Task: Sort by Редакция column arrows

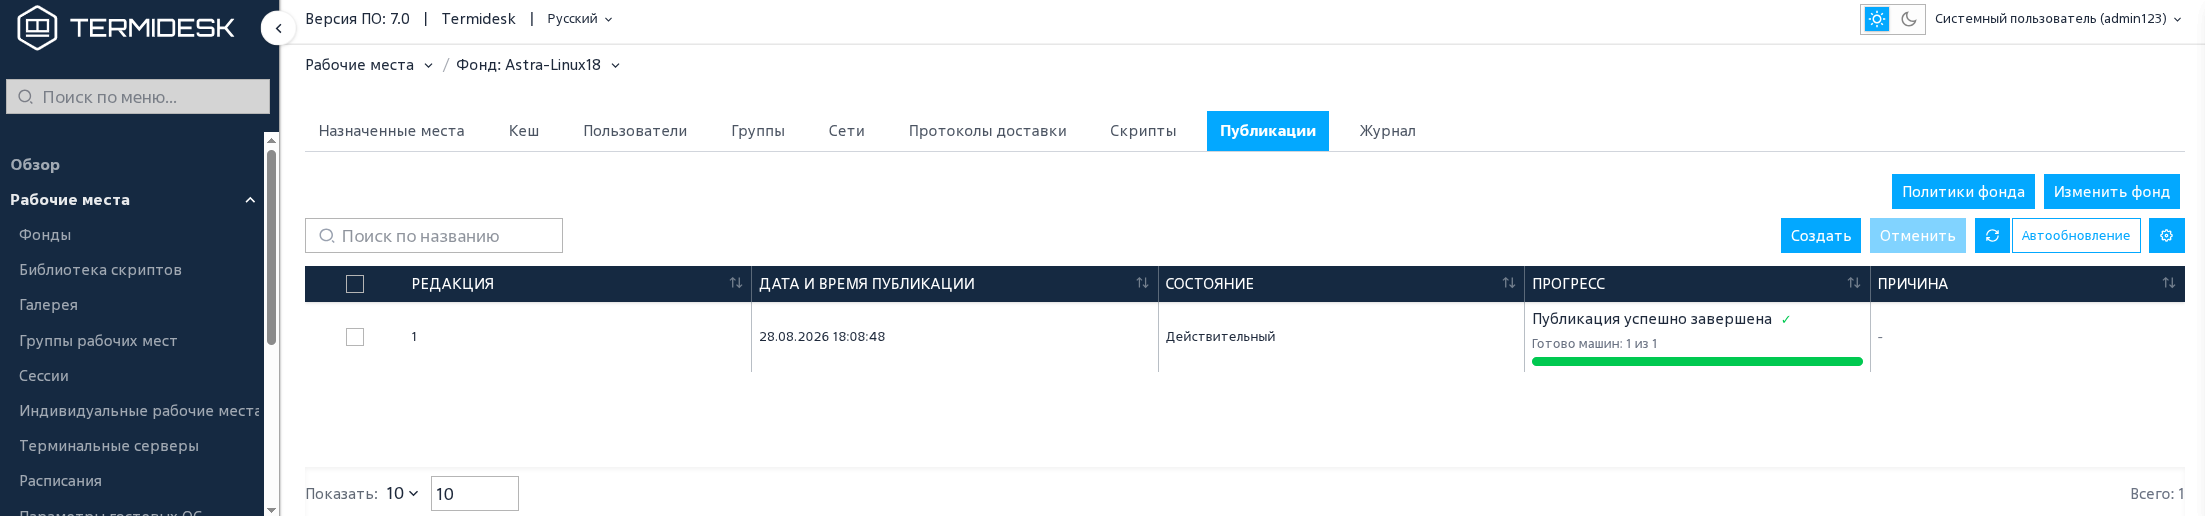Action: (736, 284)
